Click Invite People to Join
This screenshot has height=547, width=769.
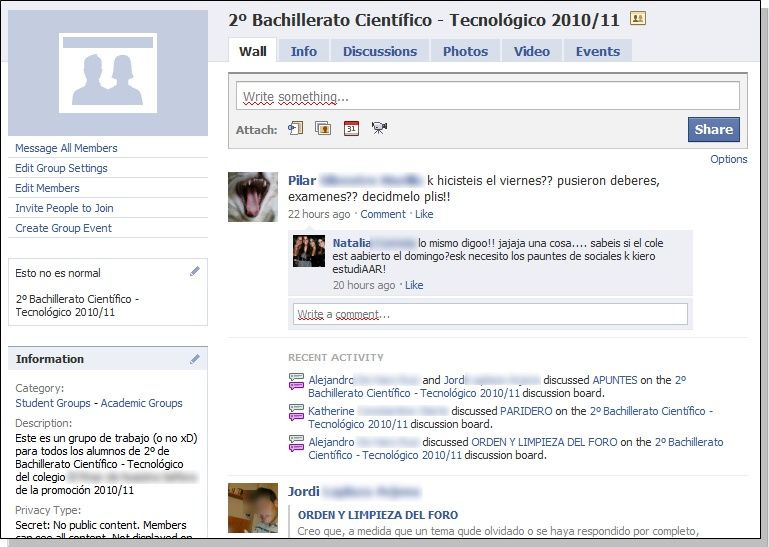pyautogui.click(x=64, y=208)
